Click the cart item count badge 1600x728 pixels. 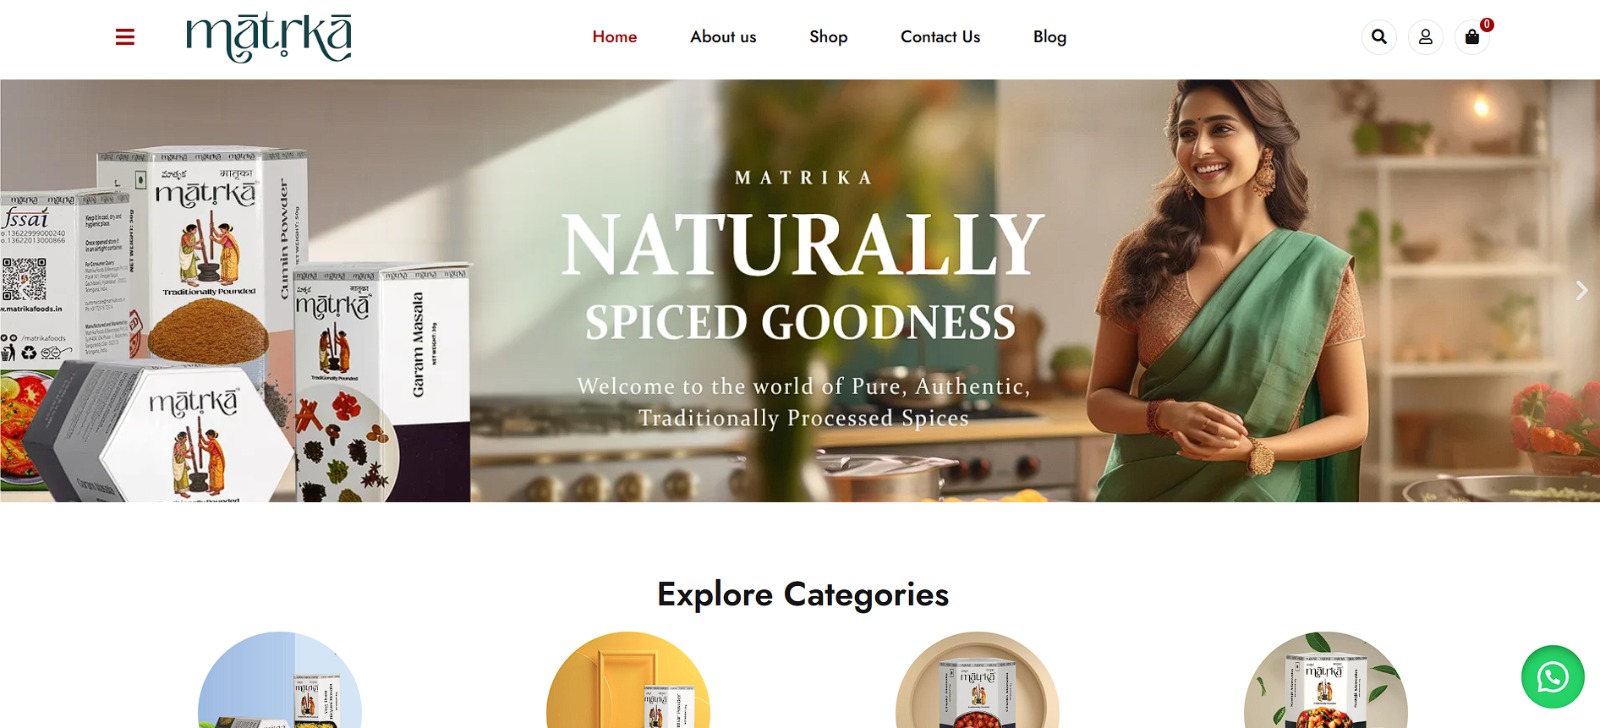pyautogui.click(x=1487, y=24)
